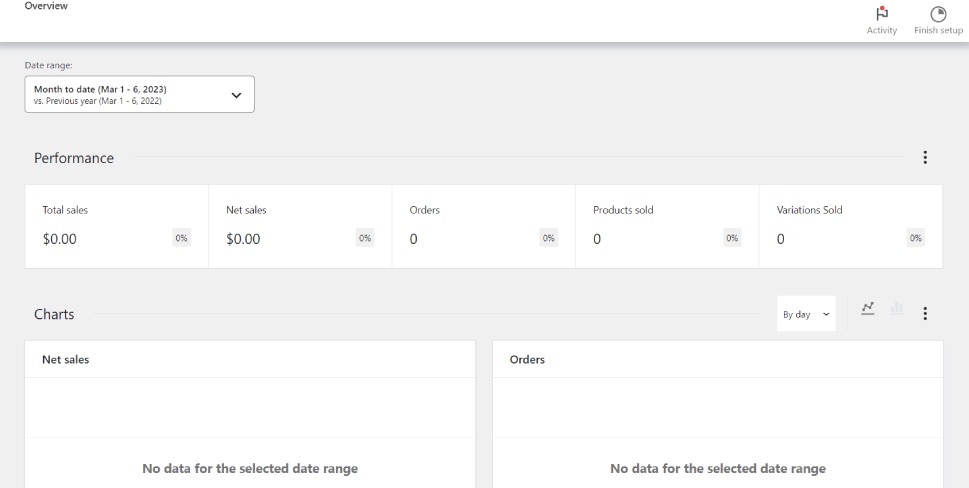The width and height of the screenshot is (969, 488).
Task: Select the Products sold performance card
Action: tap(667, 226)
